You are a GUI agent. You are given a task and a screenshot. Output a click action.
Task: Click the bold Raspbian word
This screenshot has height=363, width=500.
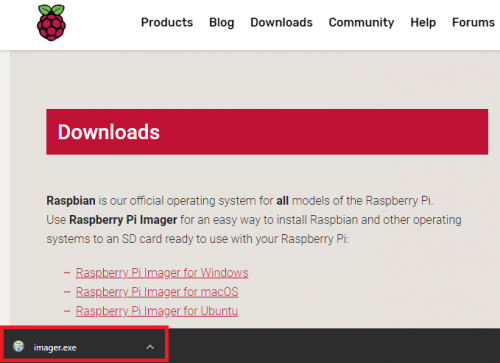71,201
